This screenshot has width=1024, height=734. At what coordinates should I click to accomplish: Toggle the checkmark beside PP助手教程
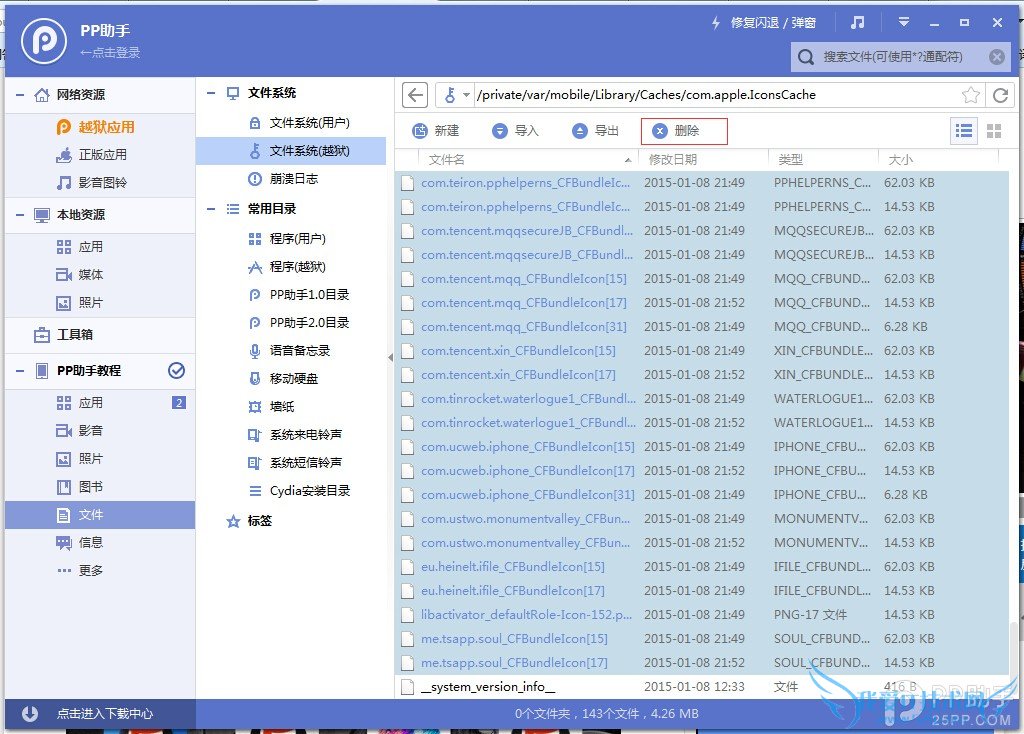(177, 370)
